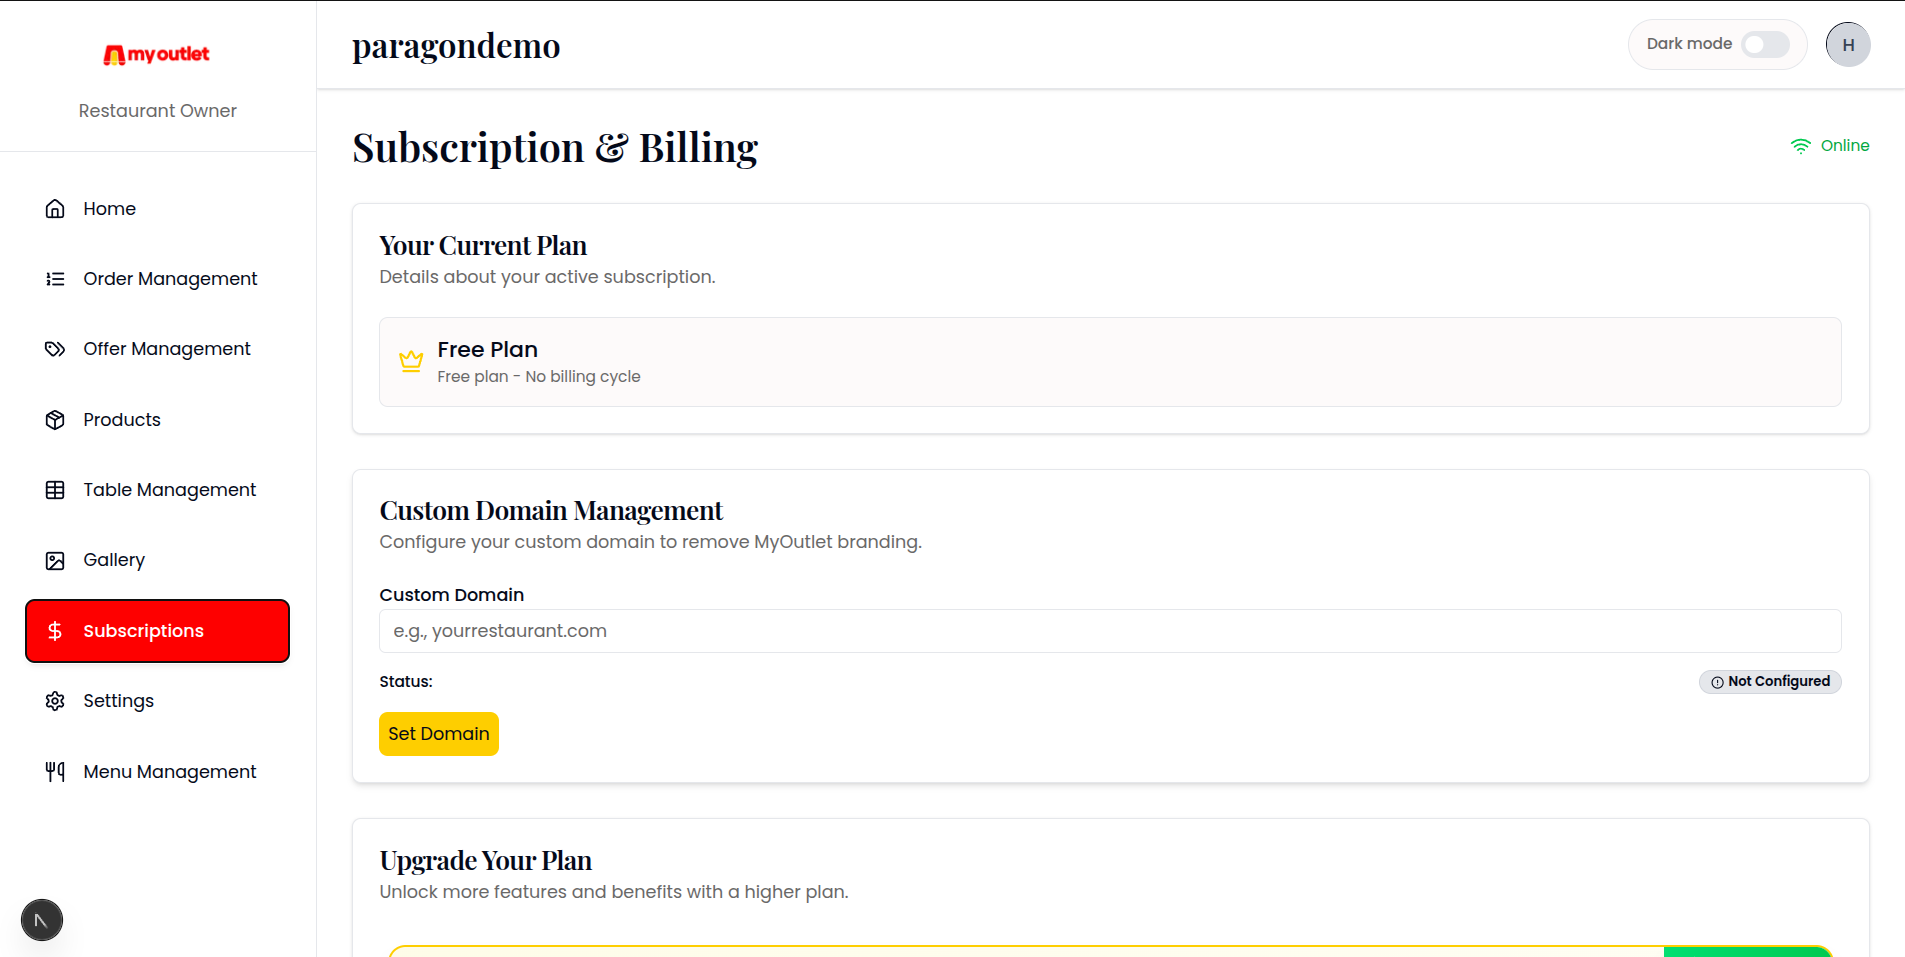Click the Offer Management tag icon

pyautogui.click(x=55, y=349)
